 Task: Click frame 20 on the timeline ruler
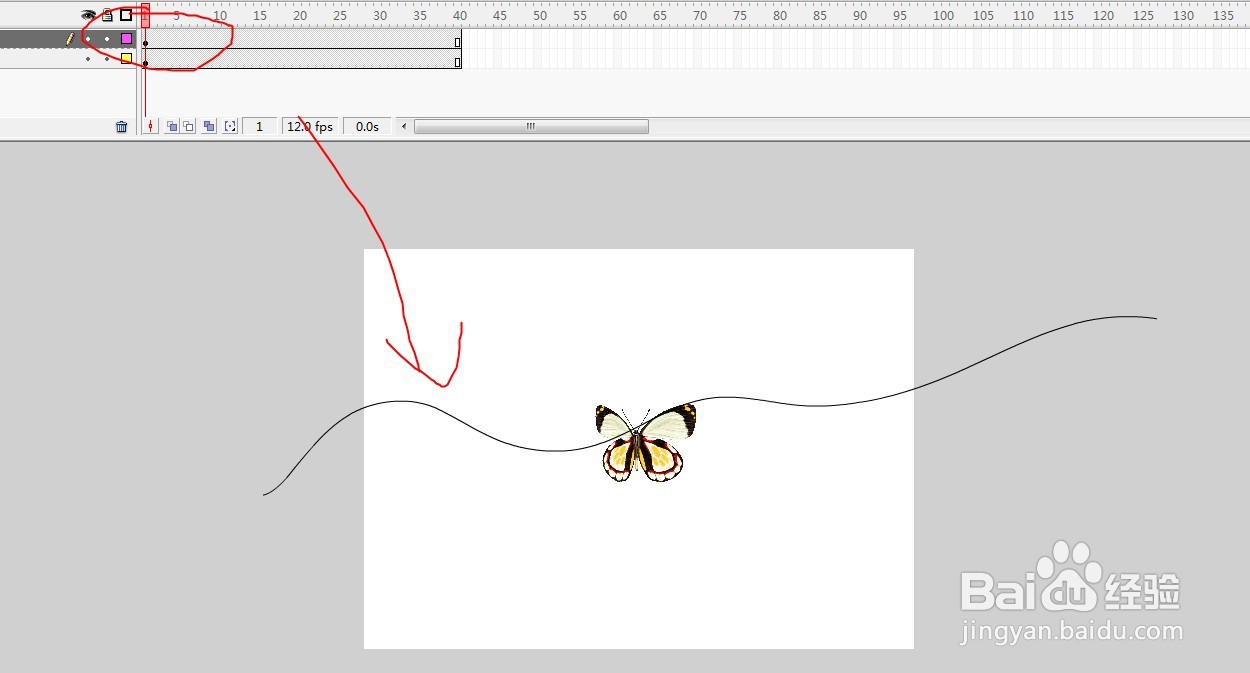[x=298, y=15]
